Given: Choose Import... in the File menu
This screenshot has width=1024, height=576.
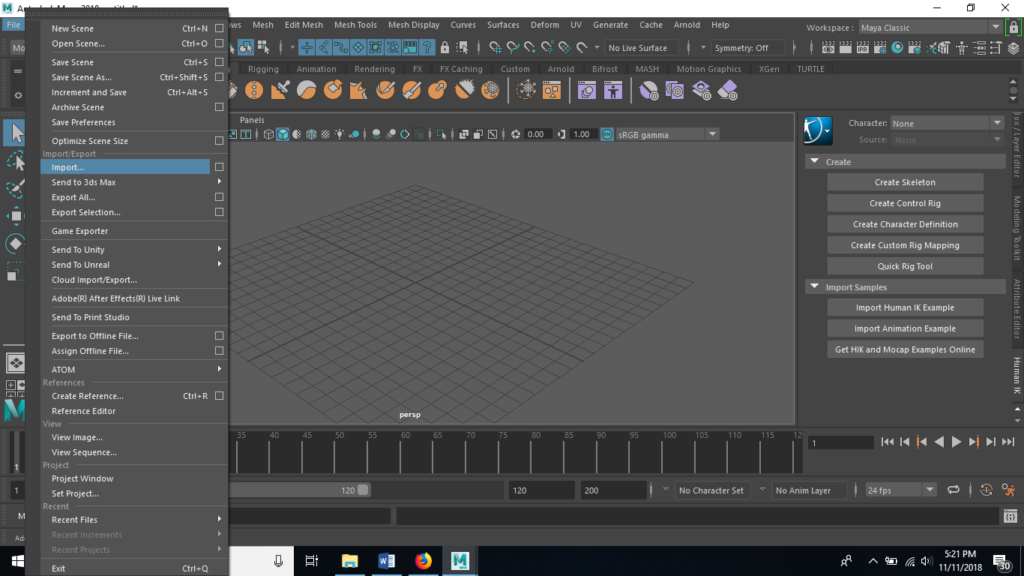Looking at the screenshot, I should point(125,167).
